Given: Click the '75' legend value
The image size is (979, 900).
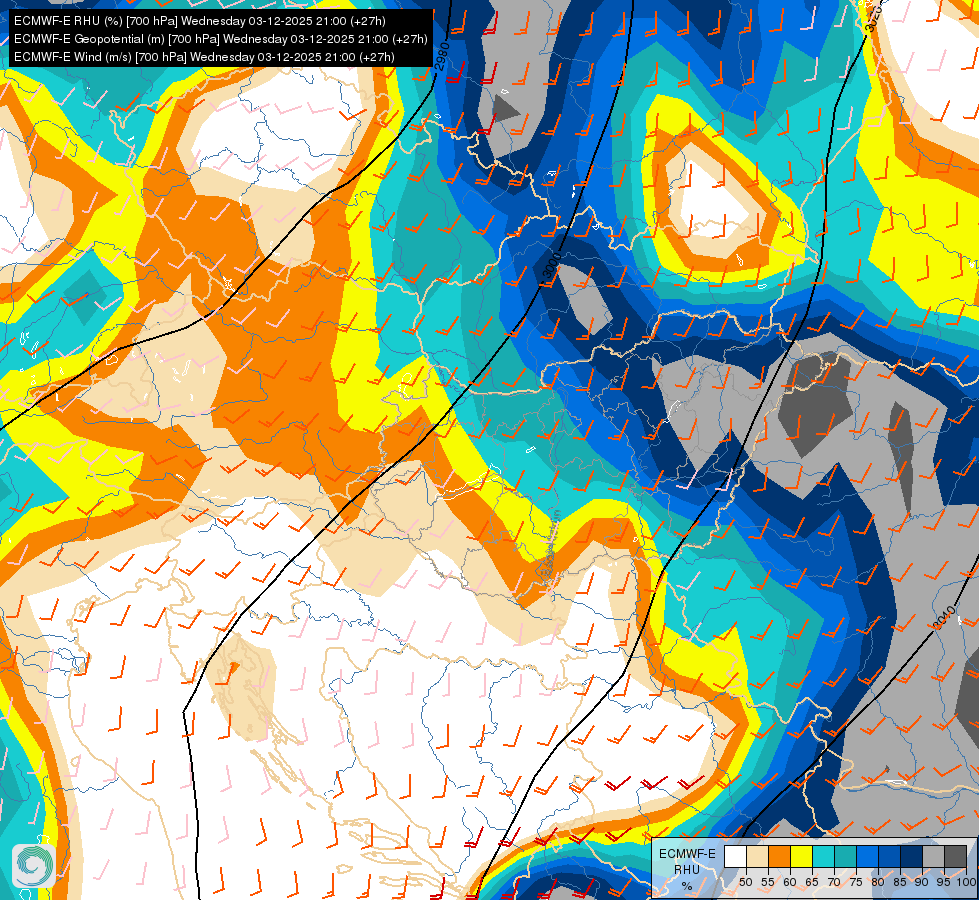Looking at the screenshot, I should [x=856, y=882].
